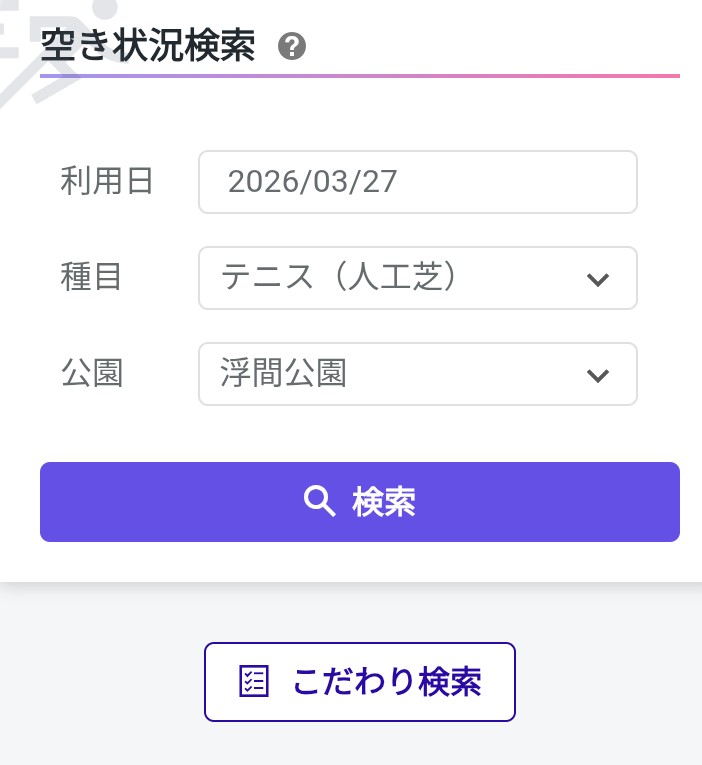Click the 公園 field label
The image size is (702, 765).
point(91,374)
